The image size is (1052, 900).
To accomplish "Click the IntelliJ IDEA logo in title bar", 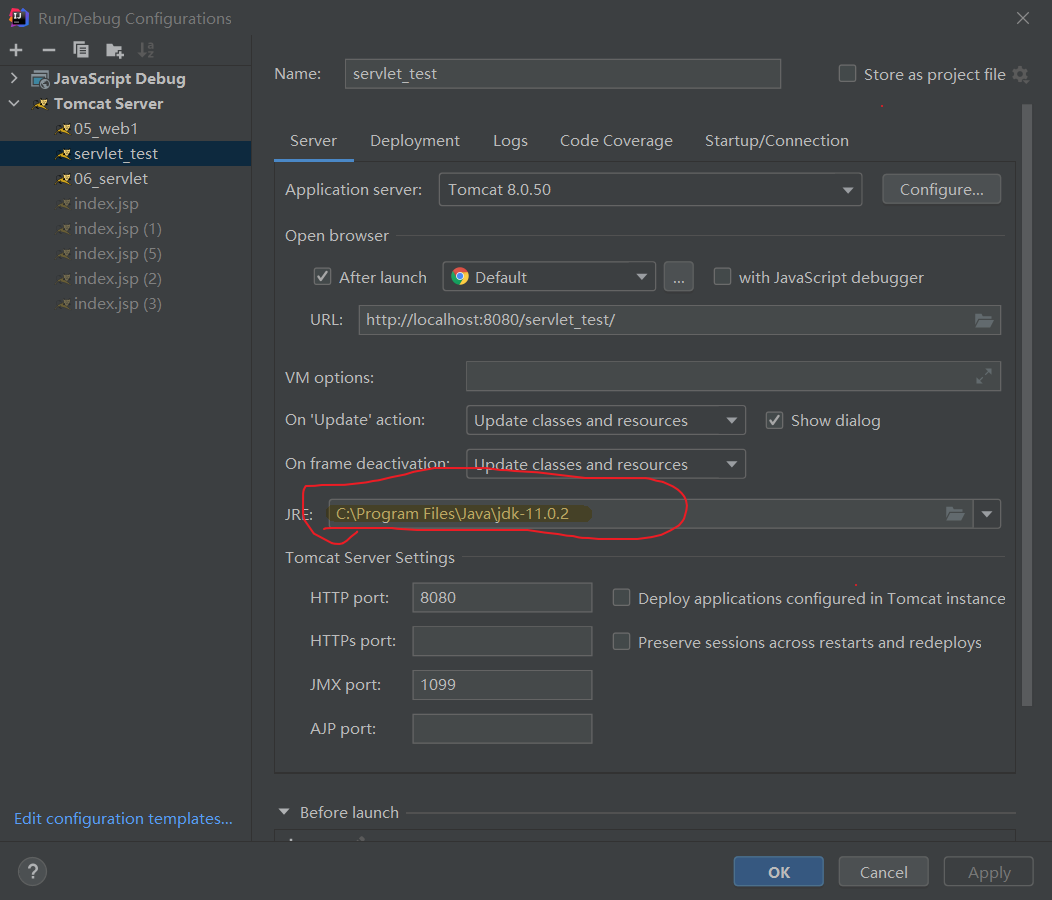I will point(19,17).
